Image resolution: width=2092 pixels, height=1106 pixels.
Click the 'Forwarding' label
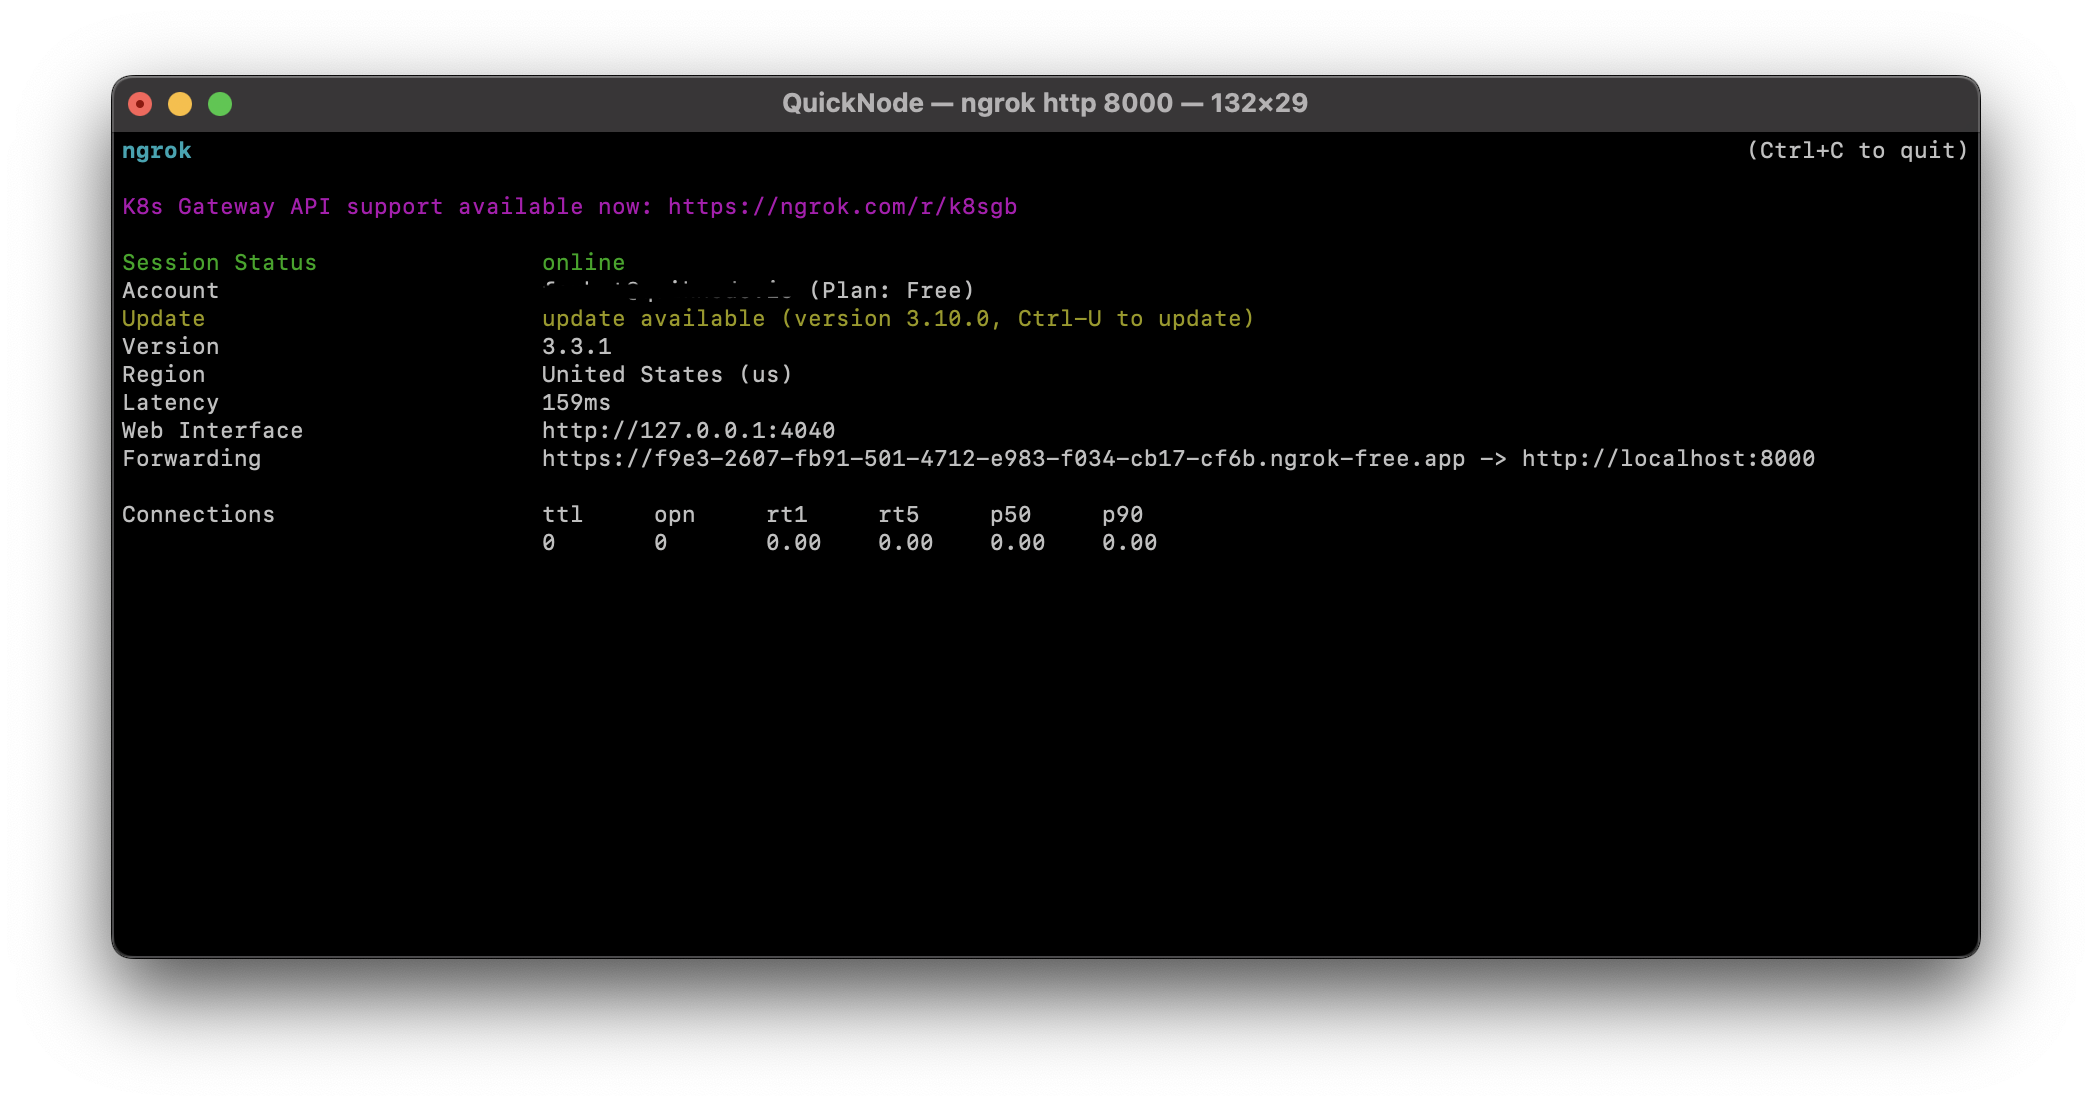pyautogui.click(x=191, y=459)
